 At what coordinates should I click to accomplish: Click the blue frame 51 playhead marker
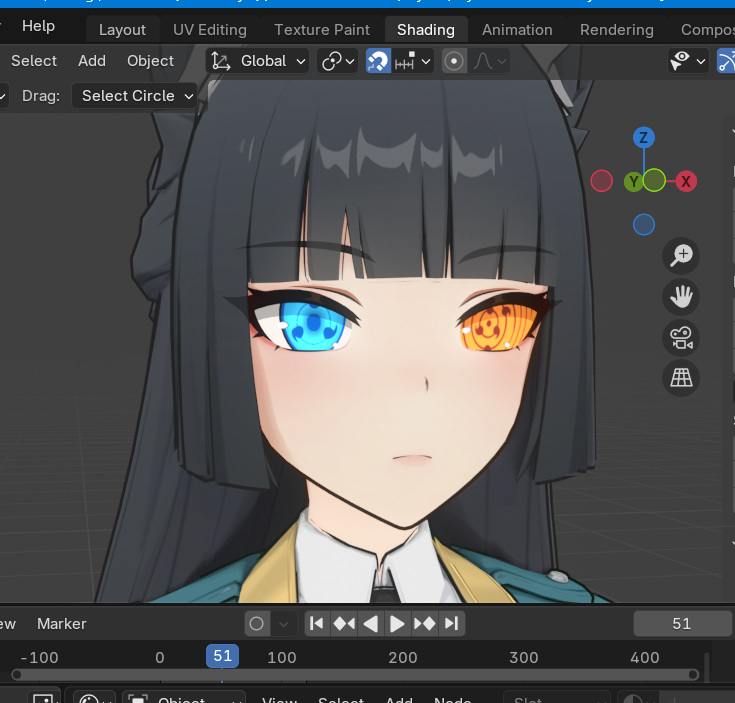[x=222, y=656]
